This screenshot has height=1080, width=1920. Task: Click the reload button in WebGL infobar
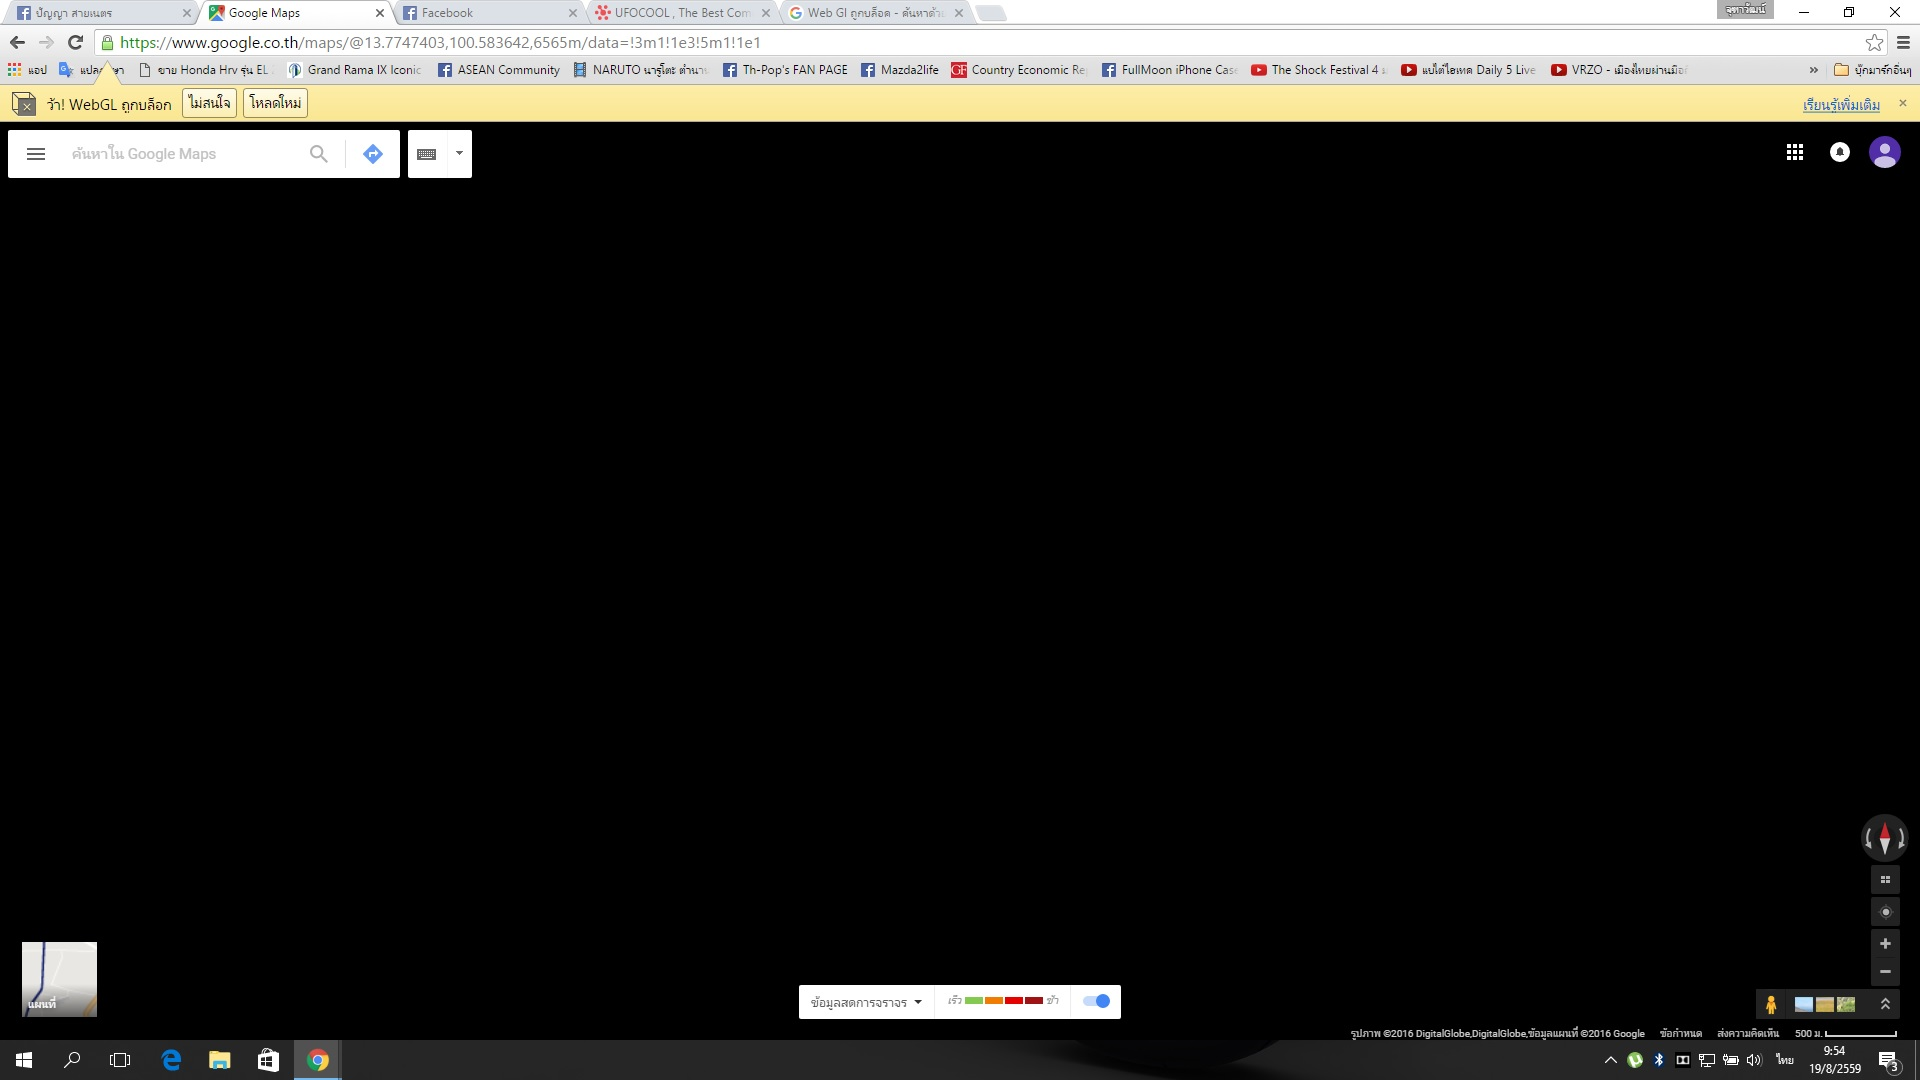point(275,104)
